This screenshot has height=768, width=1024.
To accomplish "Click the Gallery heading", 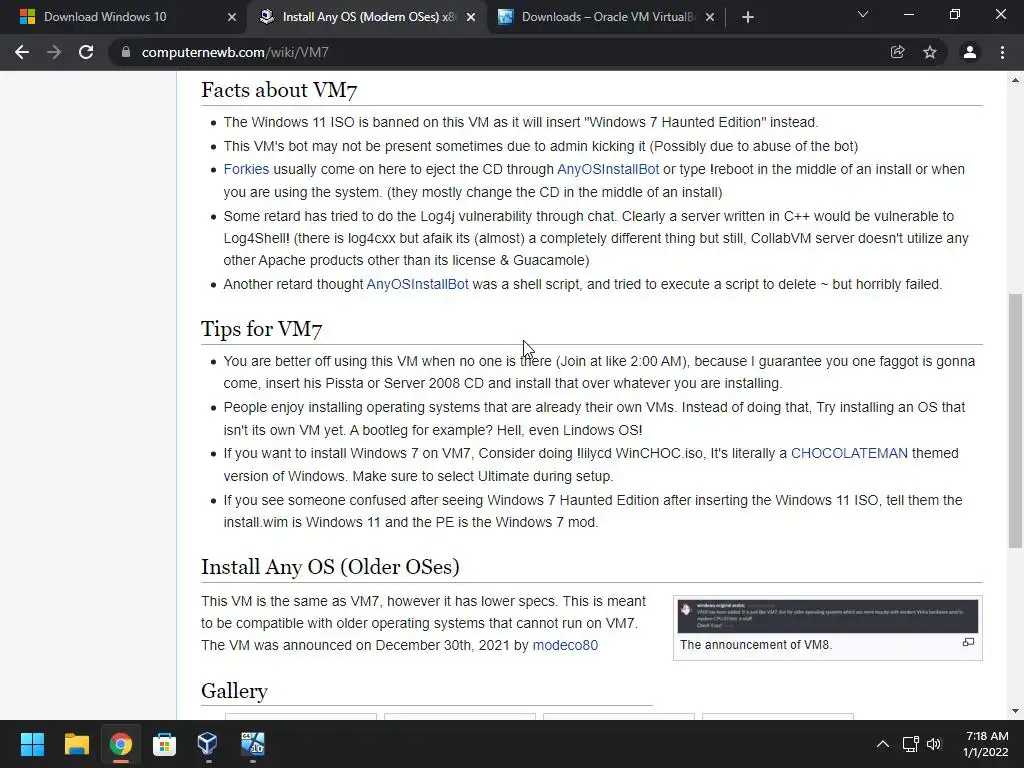I will coord(234,691).
